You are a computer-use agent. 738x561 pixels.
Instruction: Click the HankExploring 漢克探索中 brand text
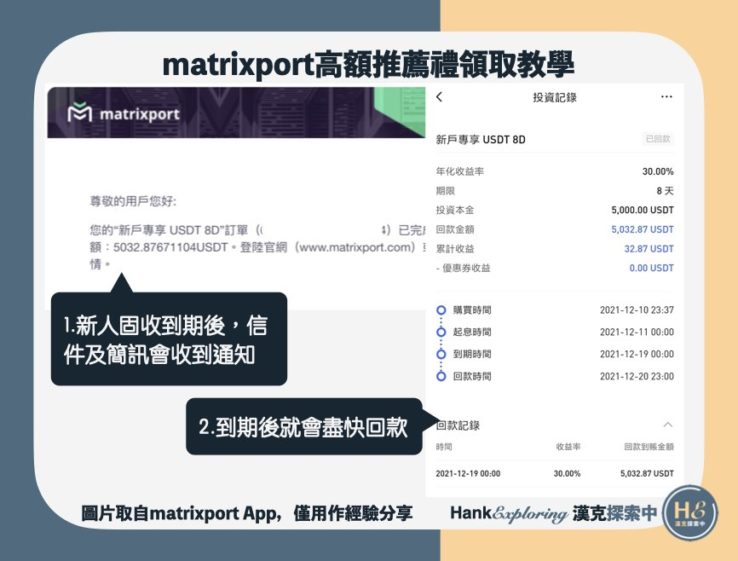click(553, 513)
